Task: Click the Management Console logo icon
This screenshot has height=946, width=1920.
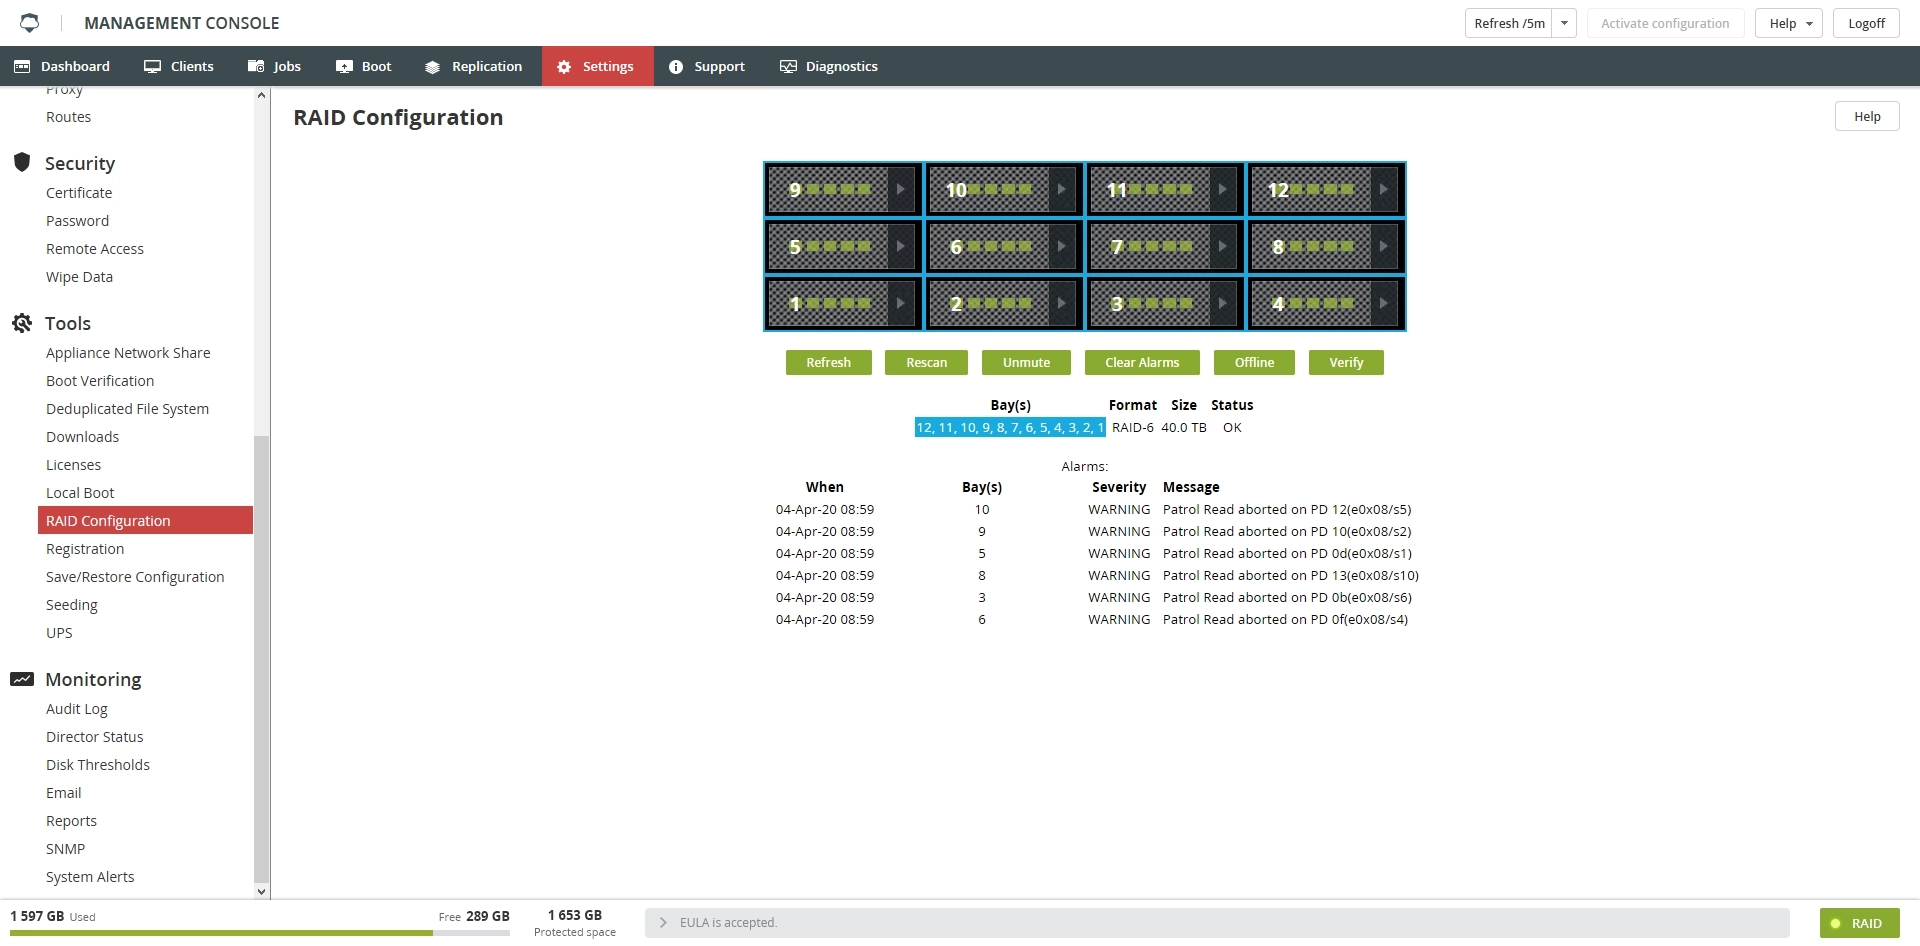Action: (30, 22)
